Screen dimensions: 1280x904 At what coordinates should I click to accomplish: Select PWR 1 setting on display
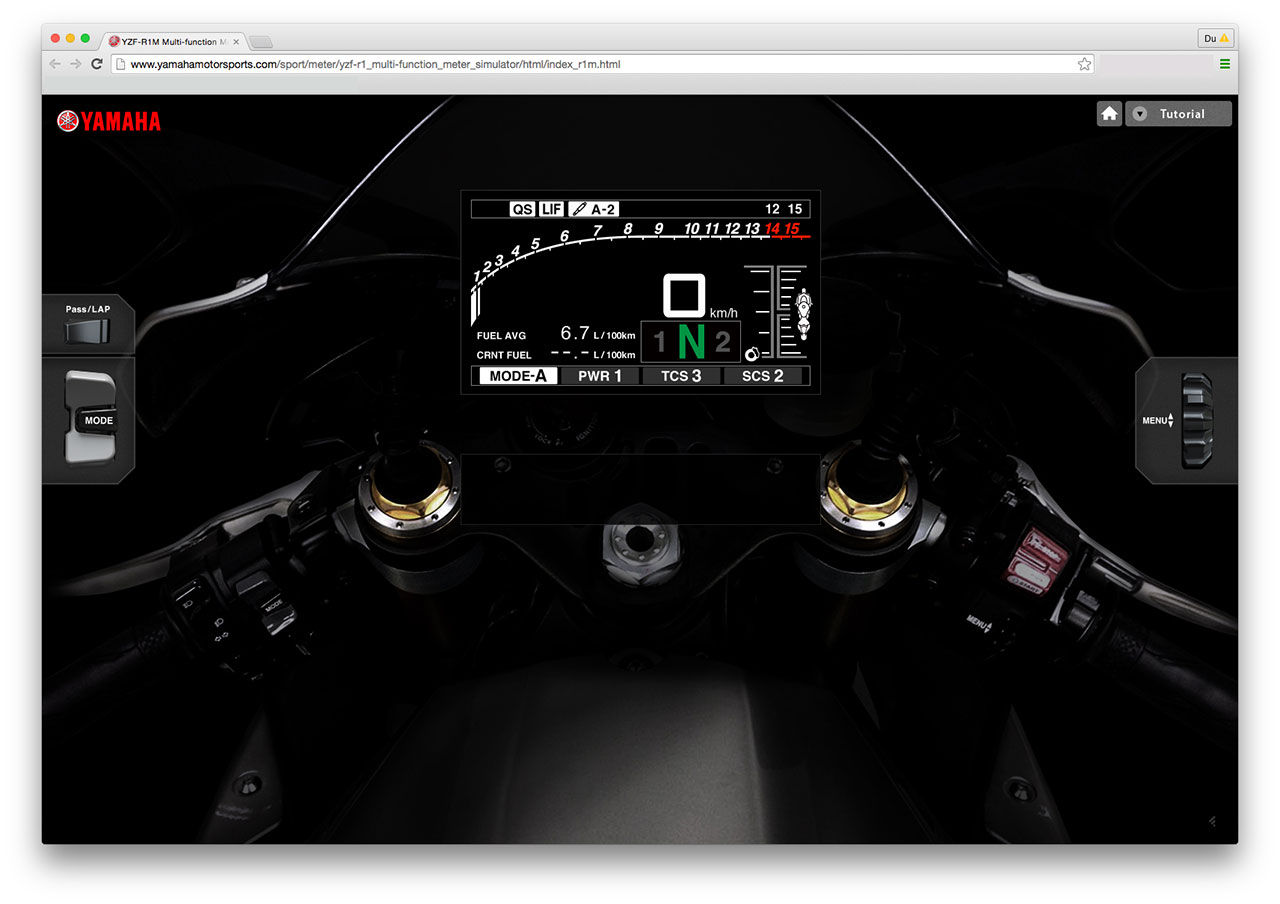(x=600, y=376)
